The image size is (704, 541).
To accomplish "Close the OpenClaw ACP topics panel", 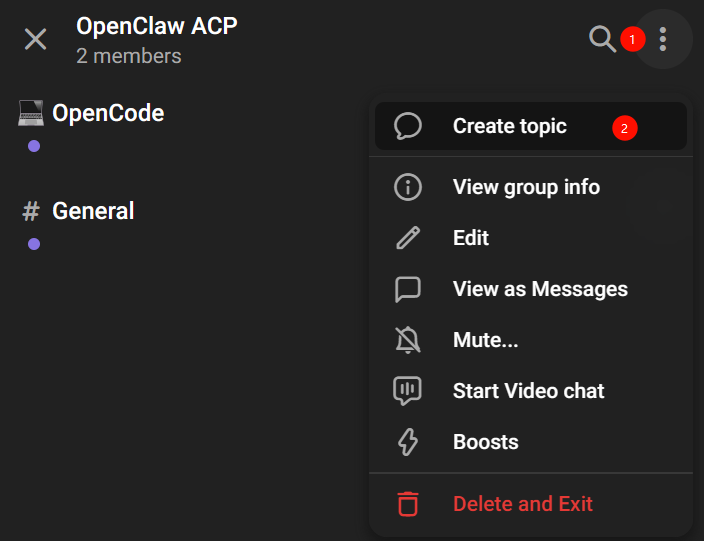I will click(x=35, y=39).
